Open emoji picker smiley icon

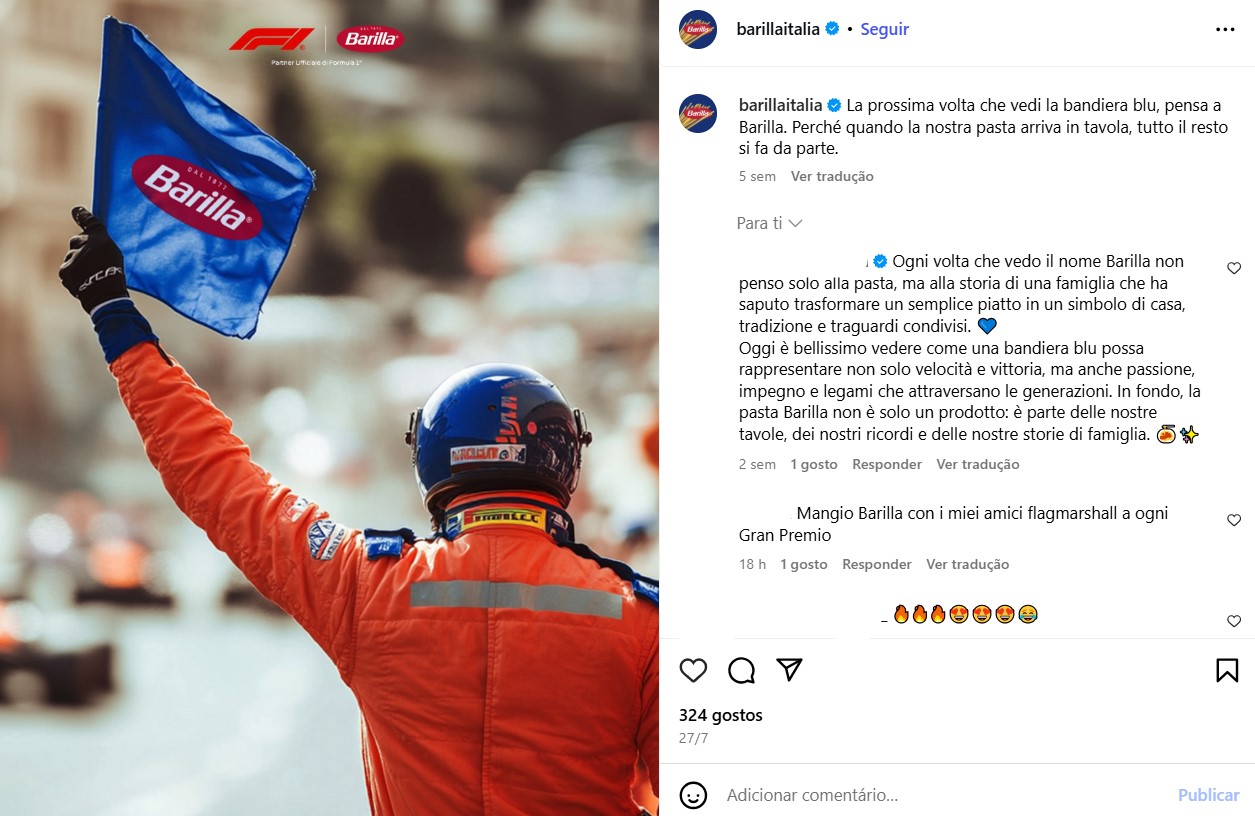coord(693,795)
